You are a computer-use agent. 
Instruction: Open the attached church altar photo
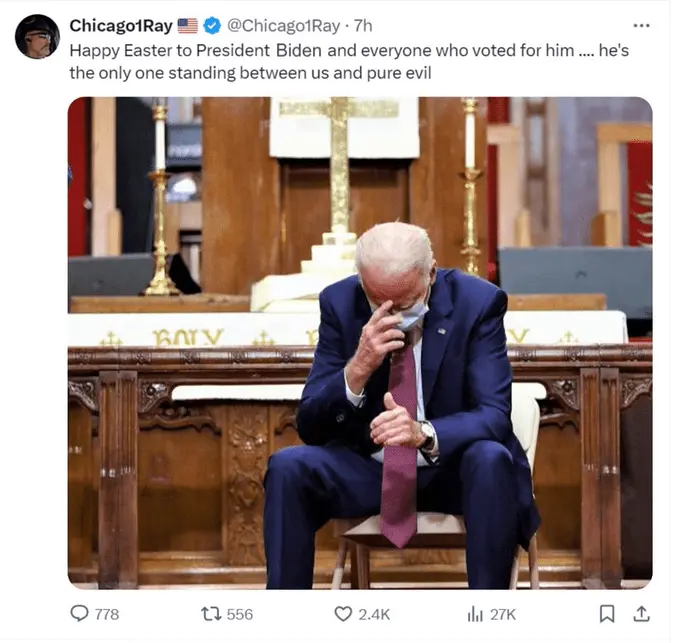tap(360, 343)
